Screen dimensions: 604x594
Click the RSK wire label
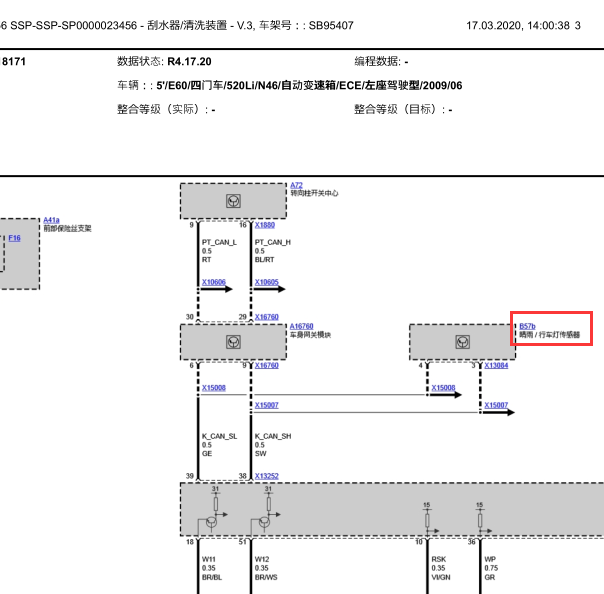pos(439,559)
